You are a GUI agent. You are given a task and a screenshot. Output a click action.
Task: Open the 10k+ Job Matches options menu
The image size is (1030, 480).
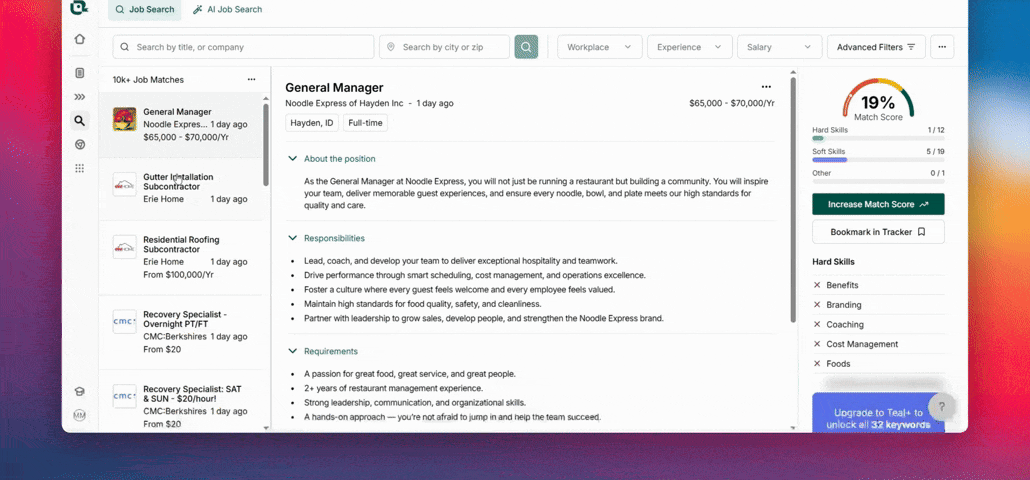[252, 79]
